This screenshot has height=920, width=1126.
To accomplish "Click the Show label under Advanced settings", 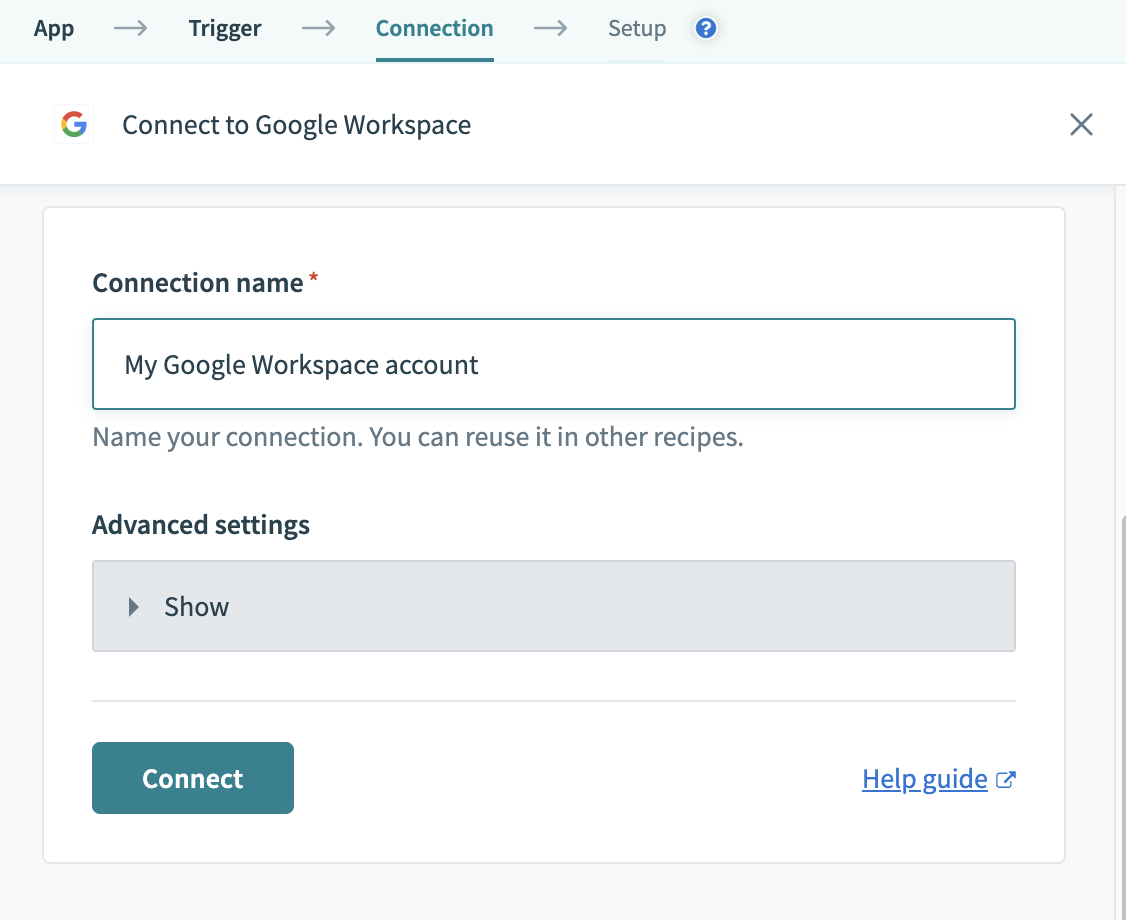I will tap(197, 607).
